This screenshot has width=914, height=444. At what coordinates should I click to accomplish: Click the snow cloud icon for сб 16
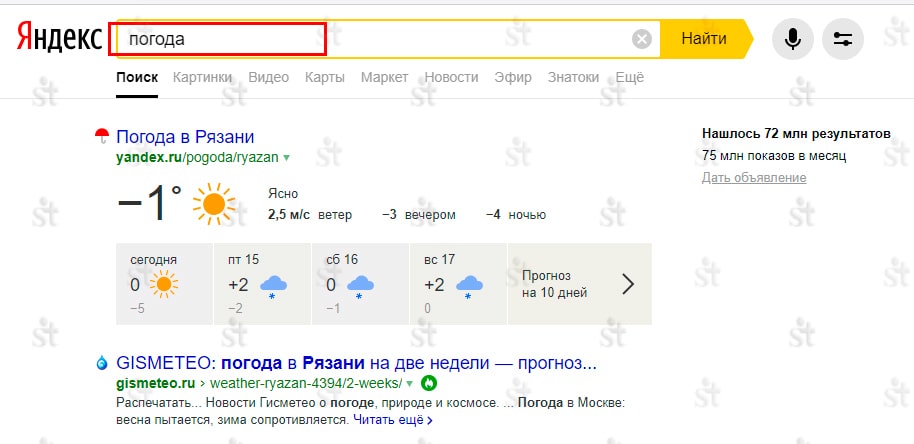[360, 286]
